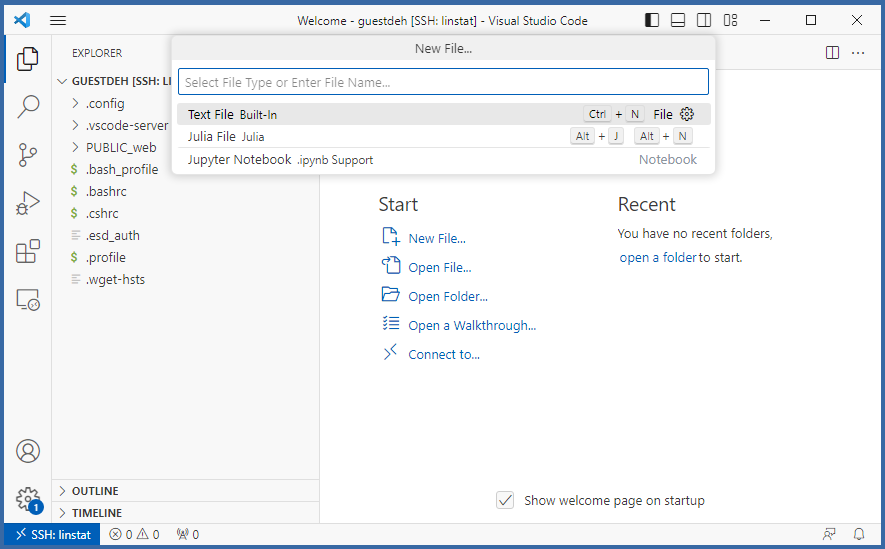Expand the .config folder
The width and height of the screenshot is (885, 549).
coord(104,103)
